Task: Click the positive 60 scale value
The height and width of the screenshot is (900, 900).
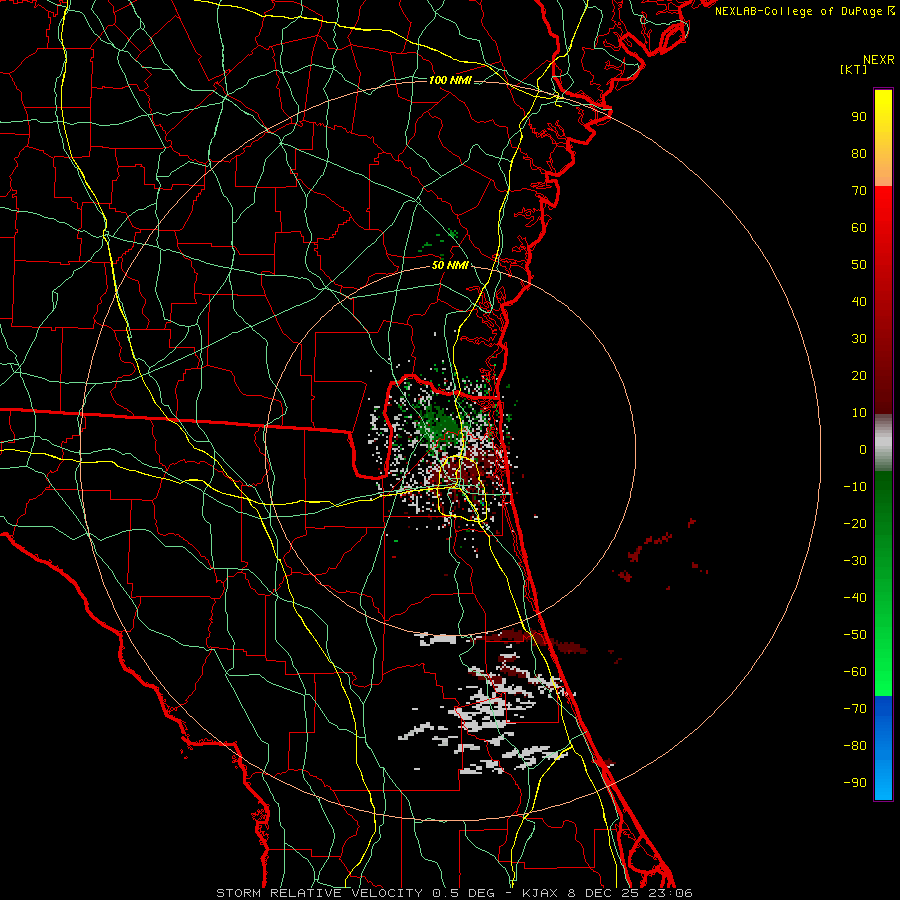Action: [x=859, y=227]
